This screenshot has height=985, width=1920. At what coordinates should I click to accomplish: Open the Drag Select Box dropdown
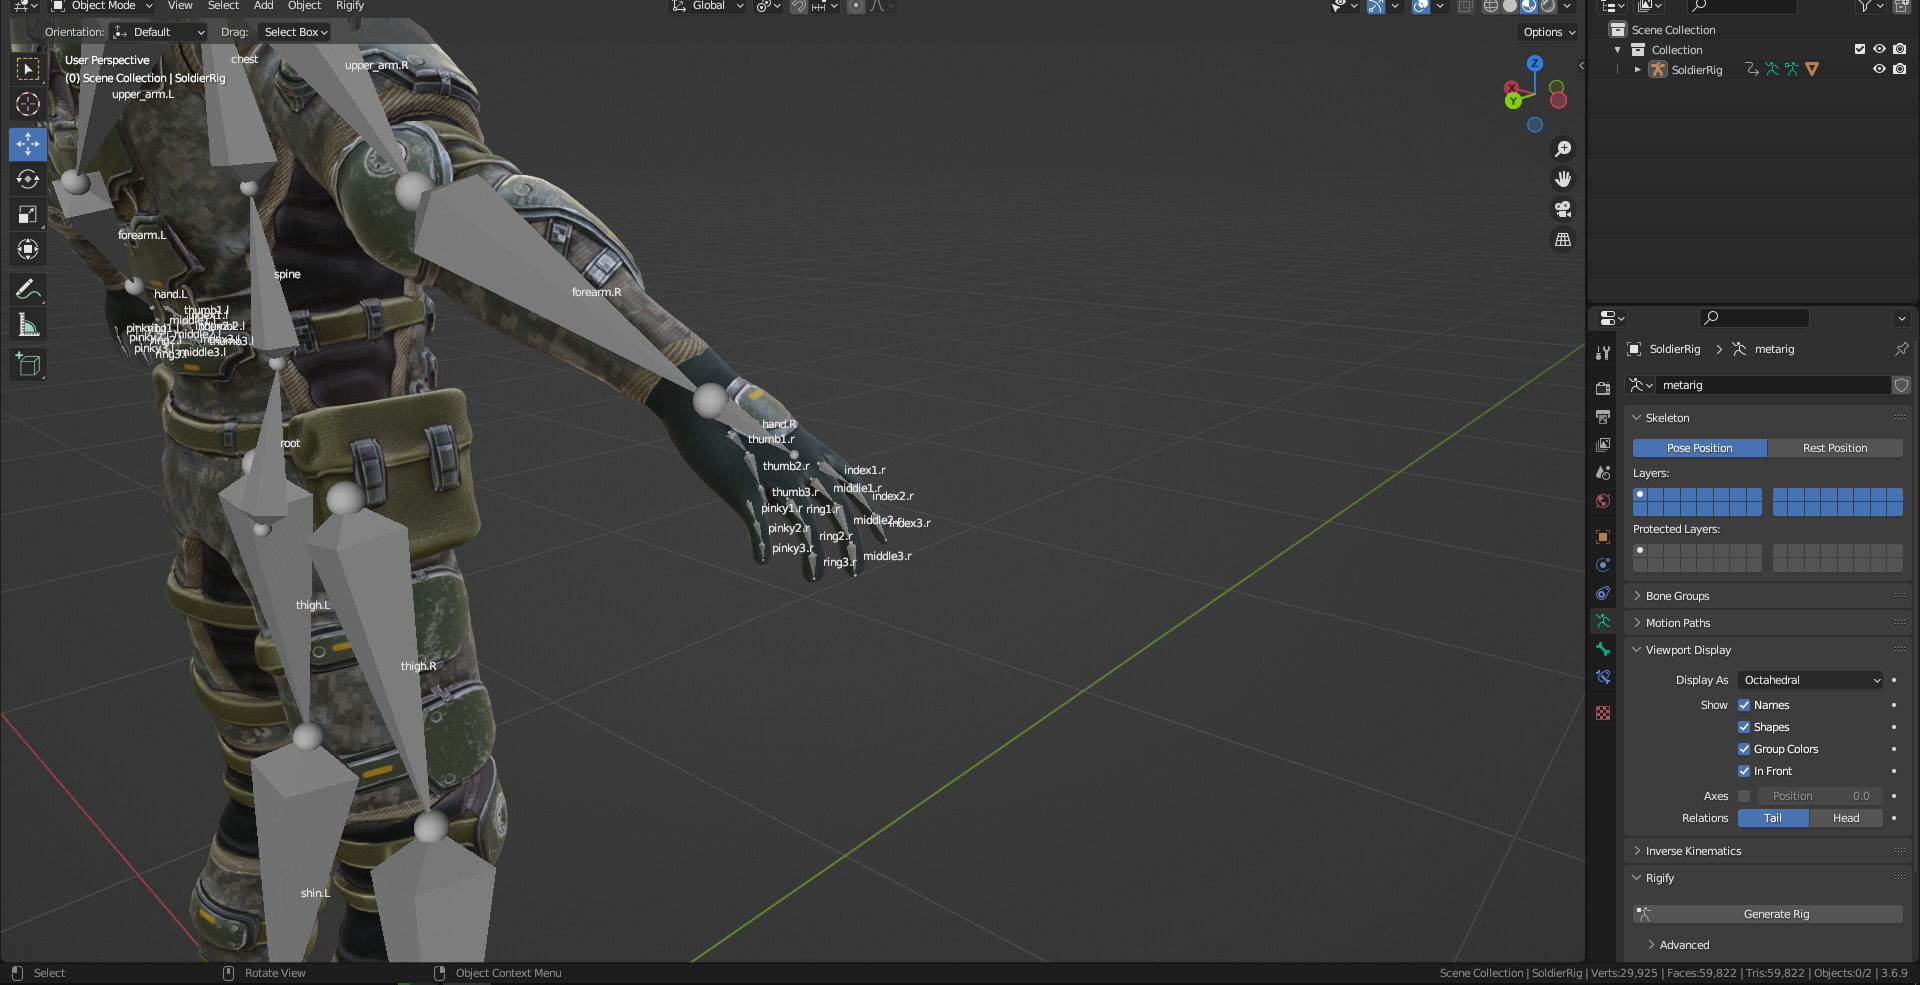point(295,32)
